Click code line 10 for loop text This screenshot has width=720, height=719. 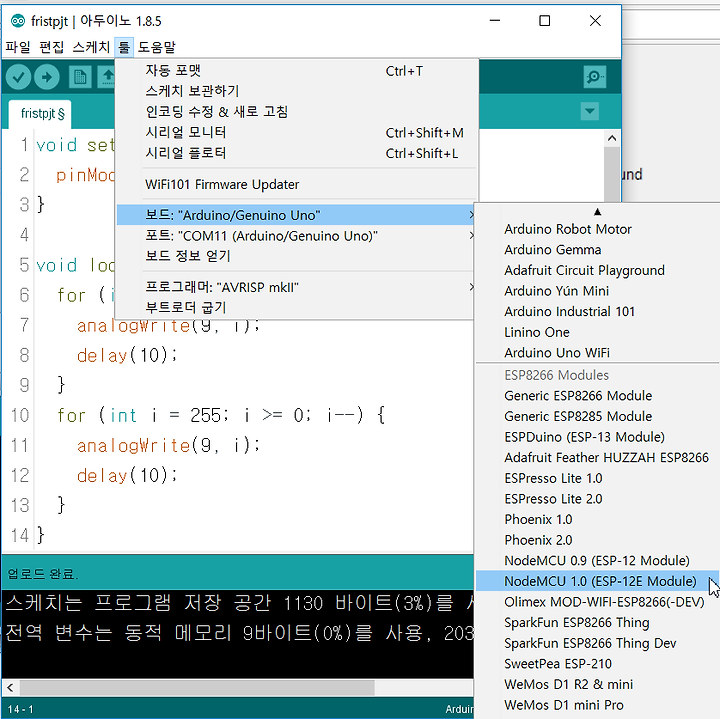[x=221, y=416]
